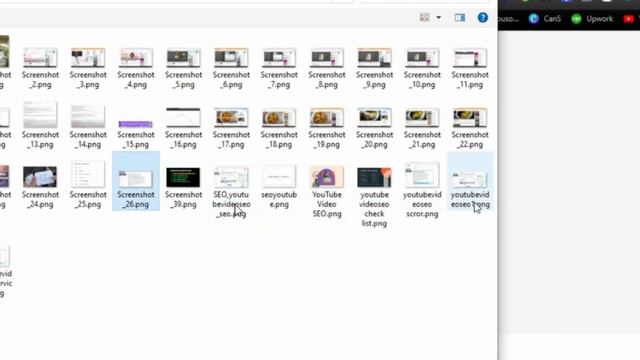This screenshot has width=640, height=360.
Task: Select Screenshot_5.png file
Action: (x=183, y=68)
